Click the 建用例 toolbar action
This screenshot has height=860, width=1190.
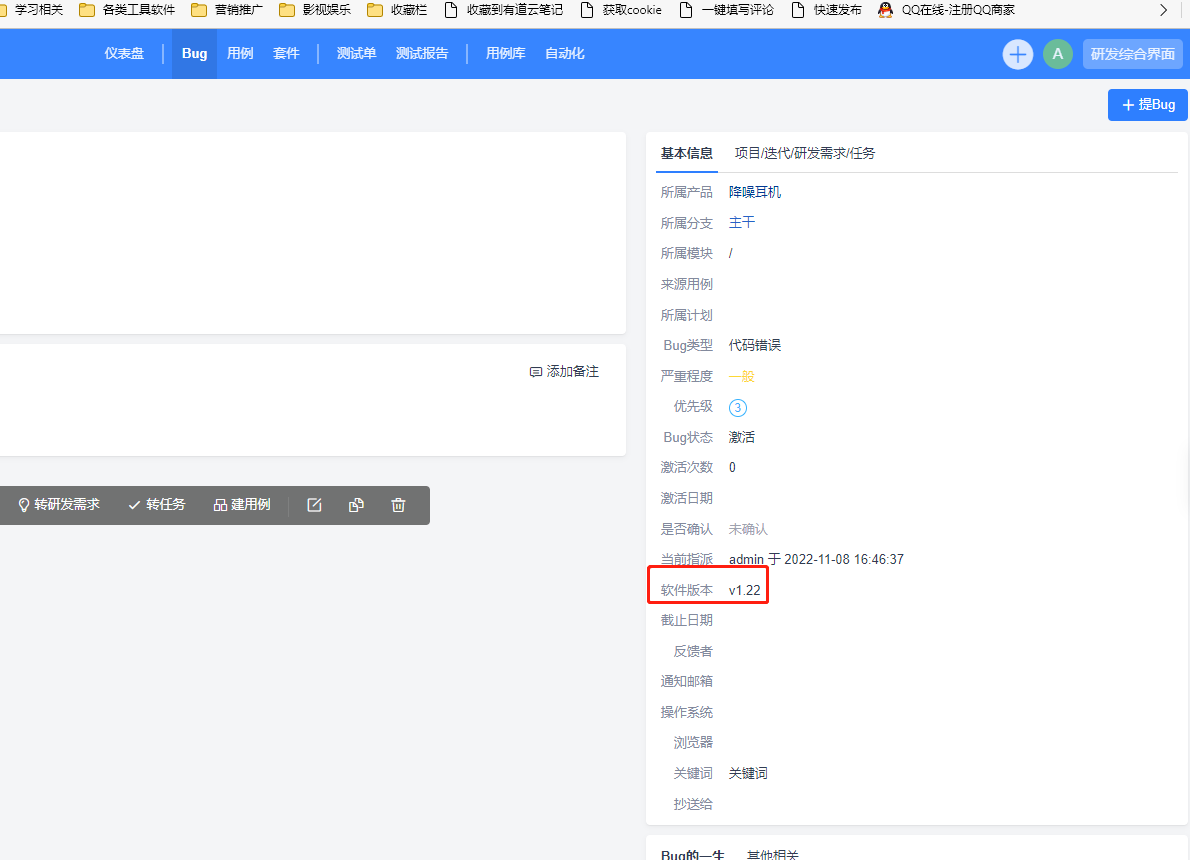coord(242,505)
